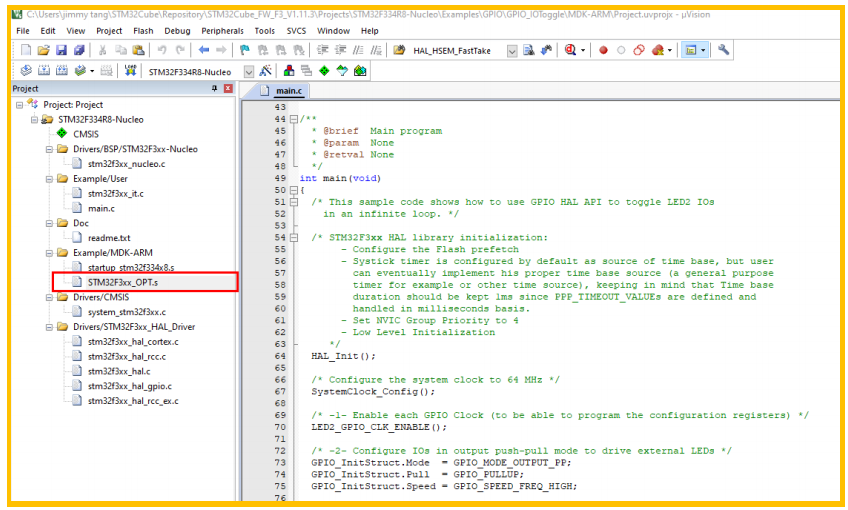
Task: Save the current file via floppy icon
Action: click(61, 50)
